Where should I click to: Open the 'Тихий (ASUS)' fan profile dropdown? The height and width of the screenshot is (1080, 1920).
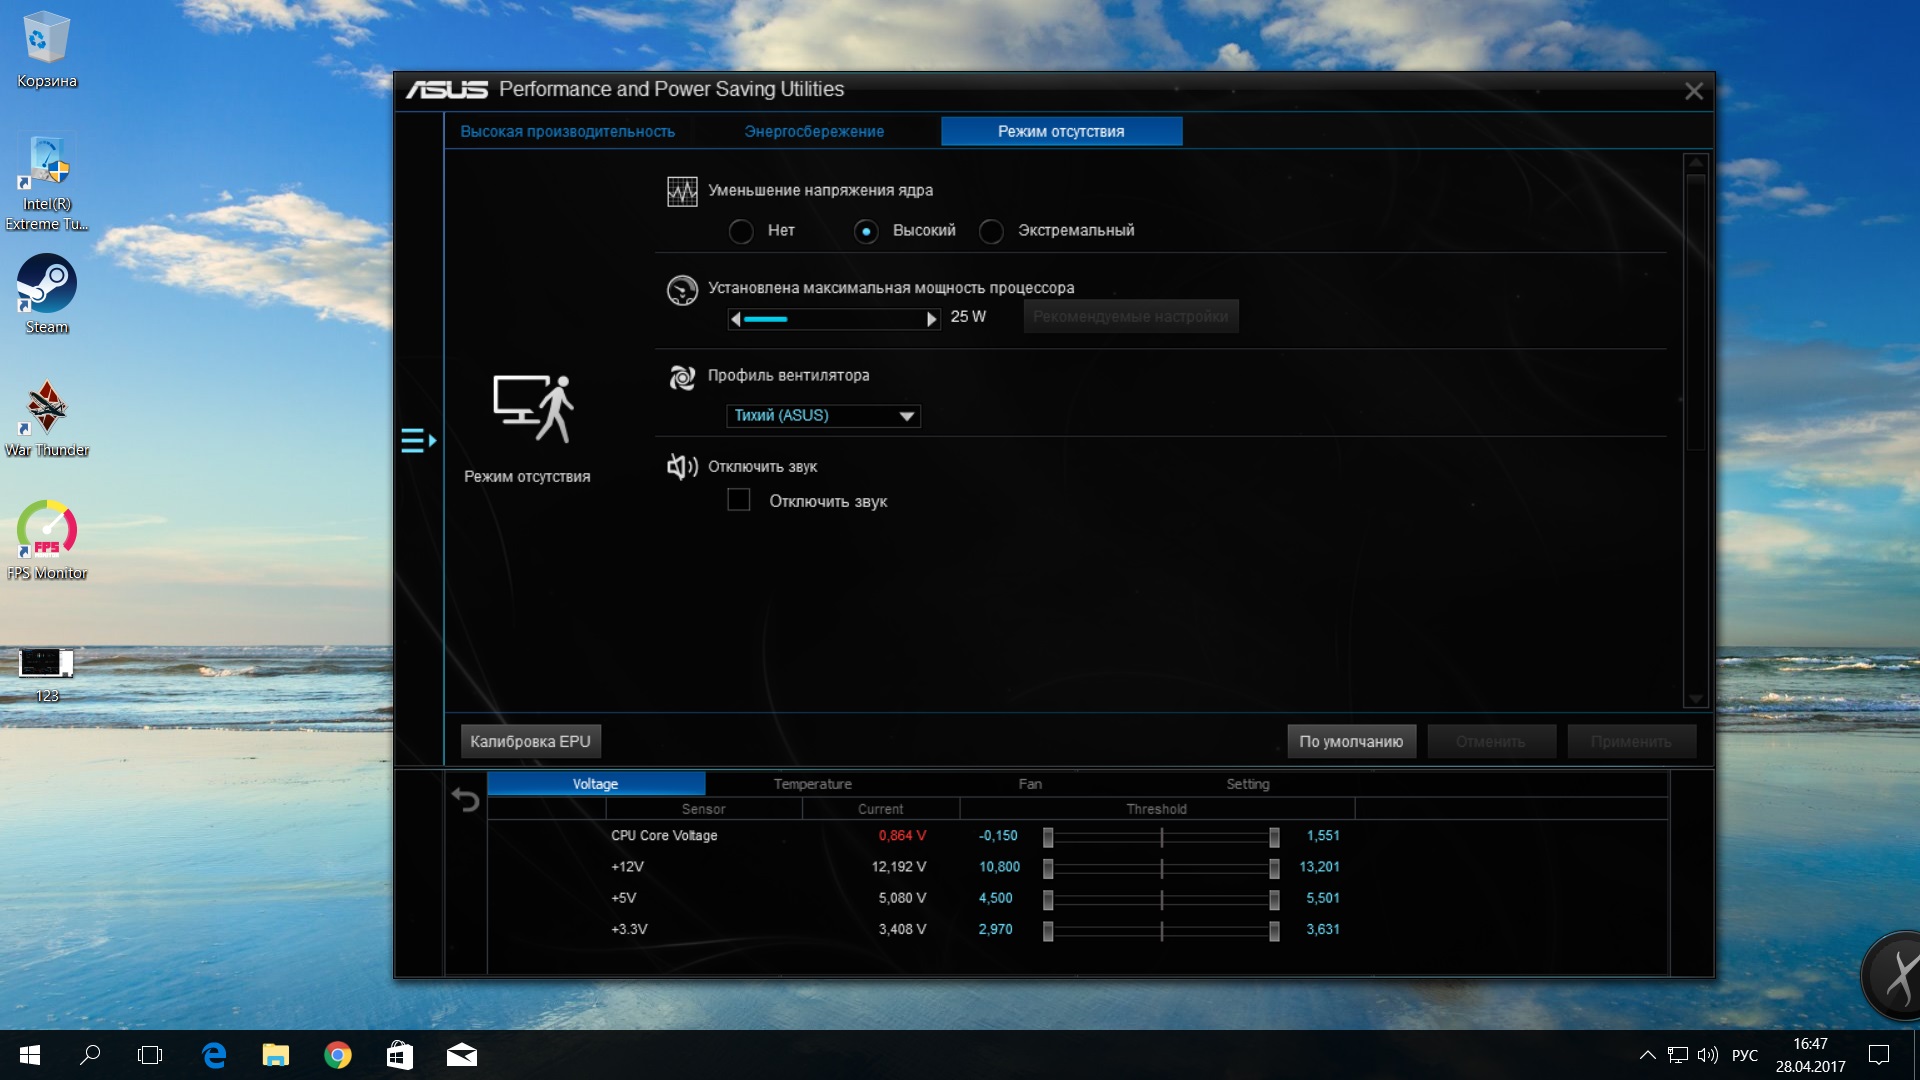(x=822, y=416)
